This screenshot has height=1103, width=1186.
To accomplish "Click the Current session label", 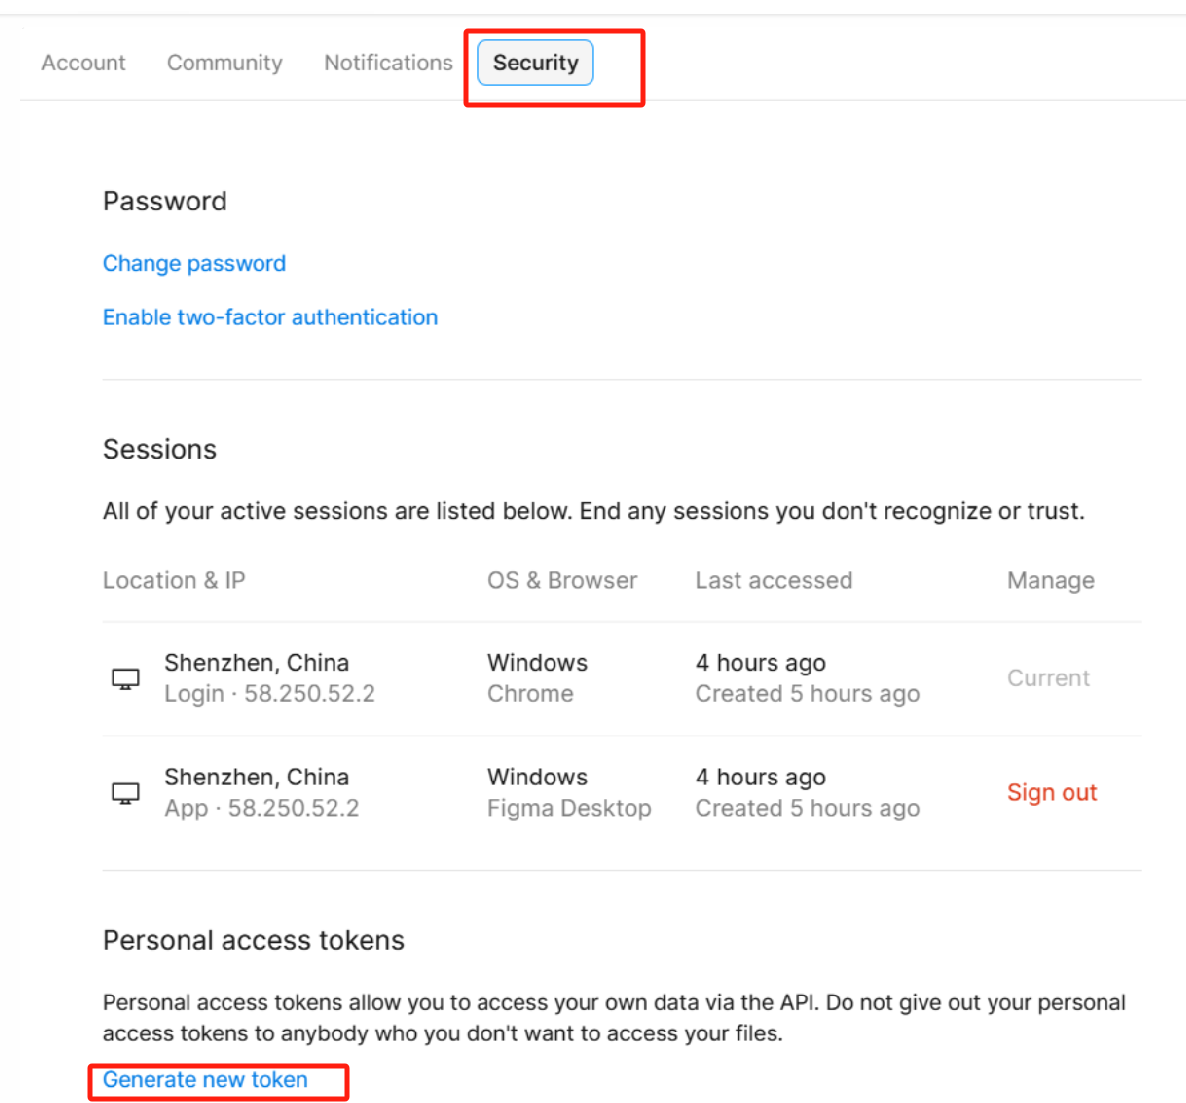I will [1048, 678].
